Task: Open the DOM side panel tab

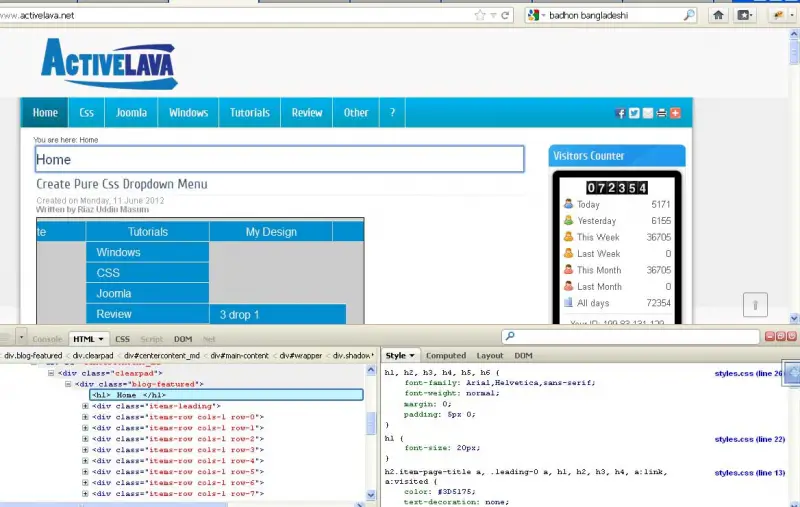Action: pyautogui.click(x=523, y=356)
